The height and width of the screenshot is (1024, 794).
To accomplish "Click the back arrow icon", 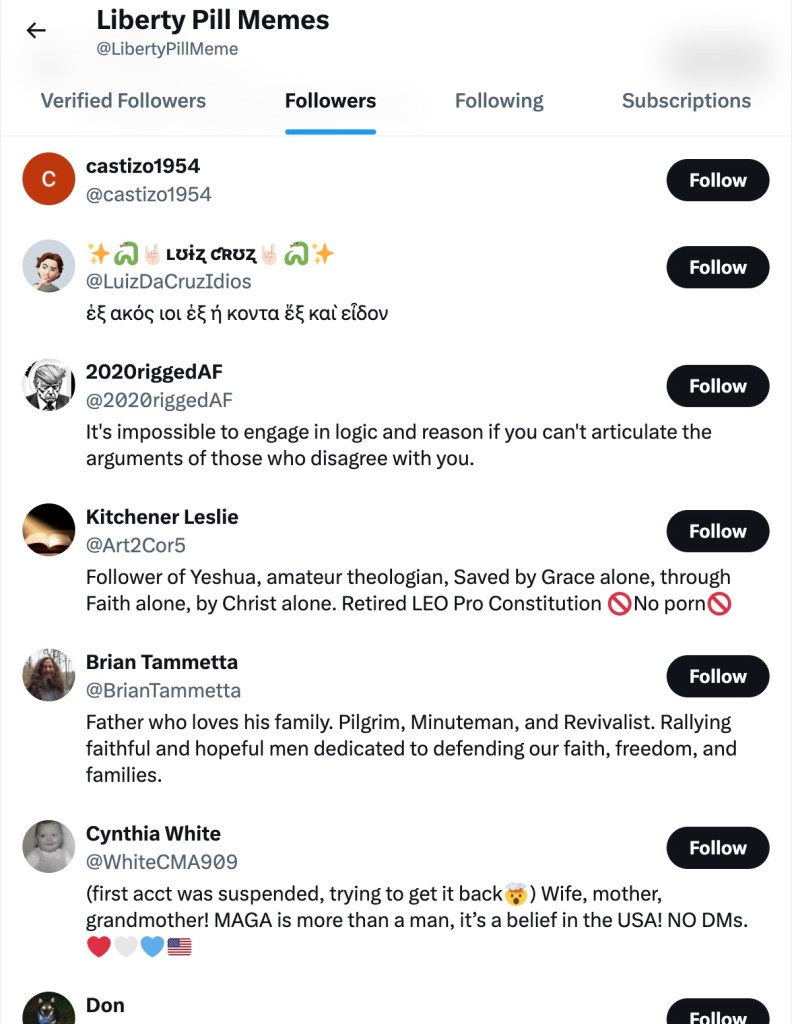I will [36, 30].
